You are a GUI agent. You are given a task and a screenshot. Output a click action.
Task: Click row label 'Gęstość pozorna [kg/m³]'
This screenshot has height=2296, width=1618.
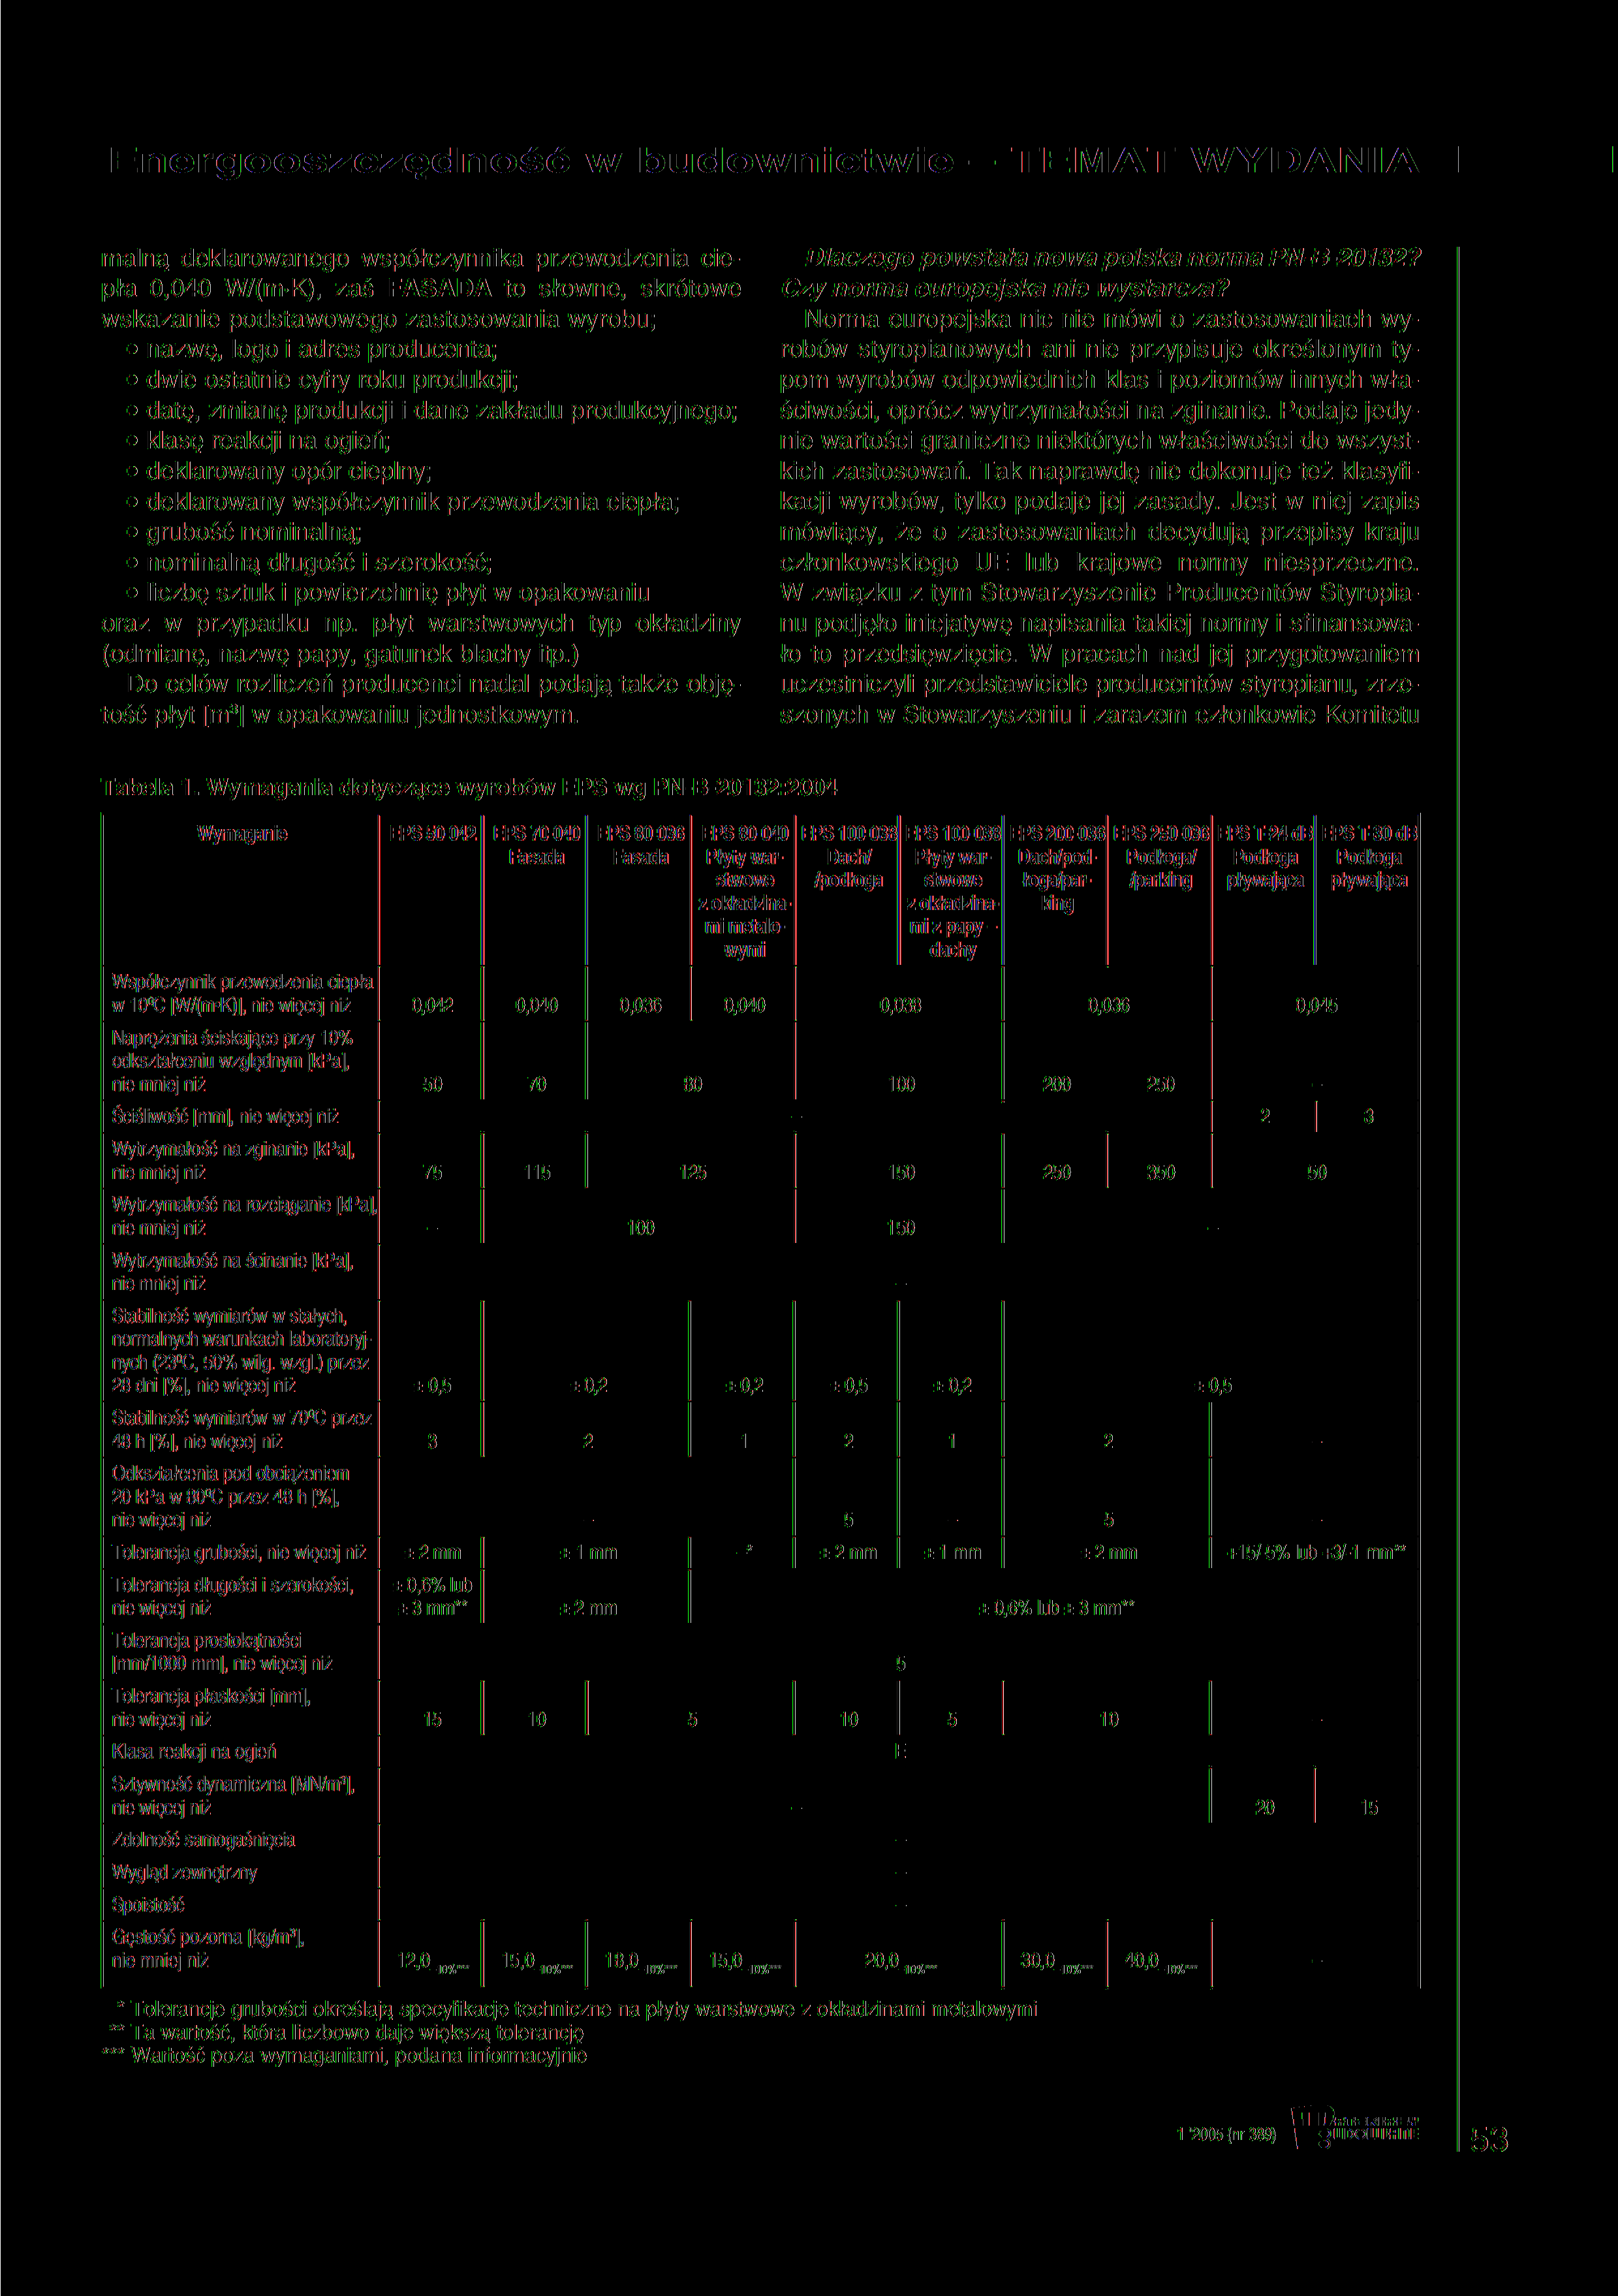pyautogui.click(x=207, y=1938)
